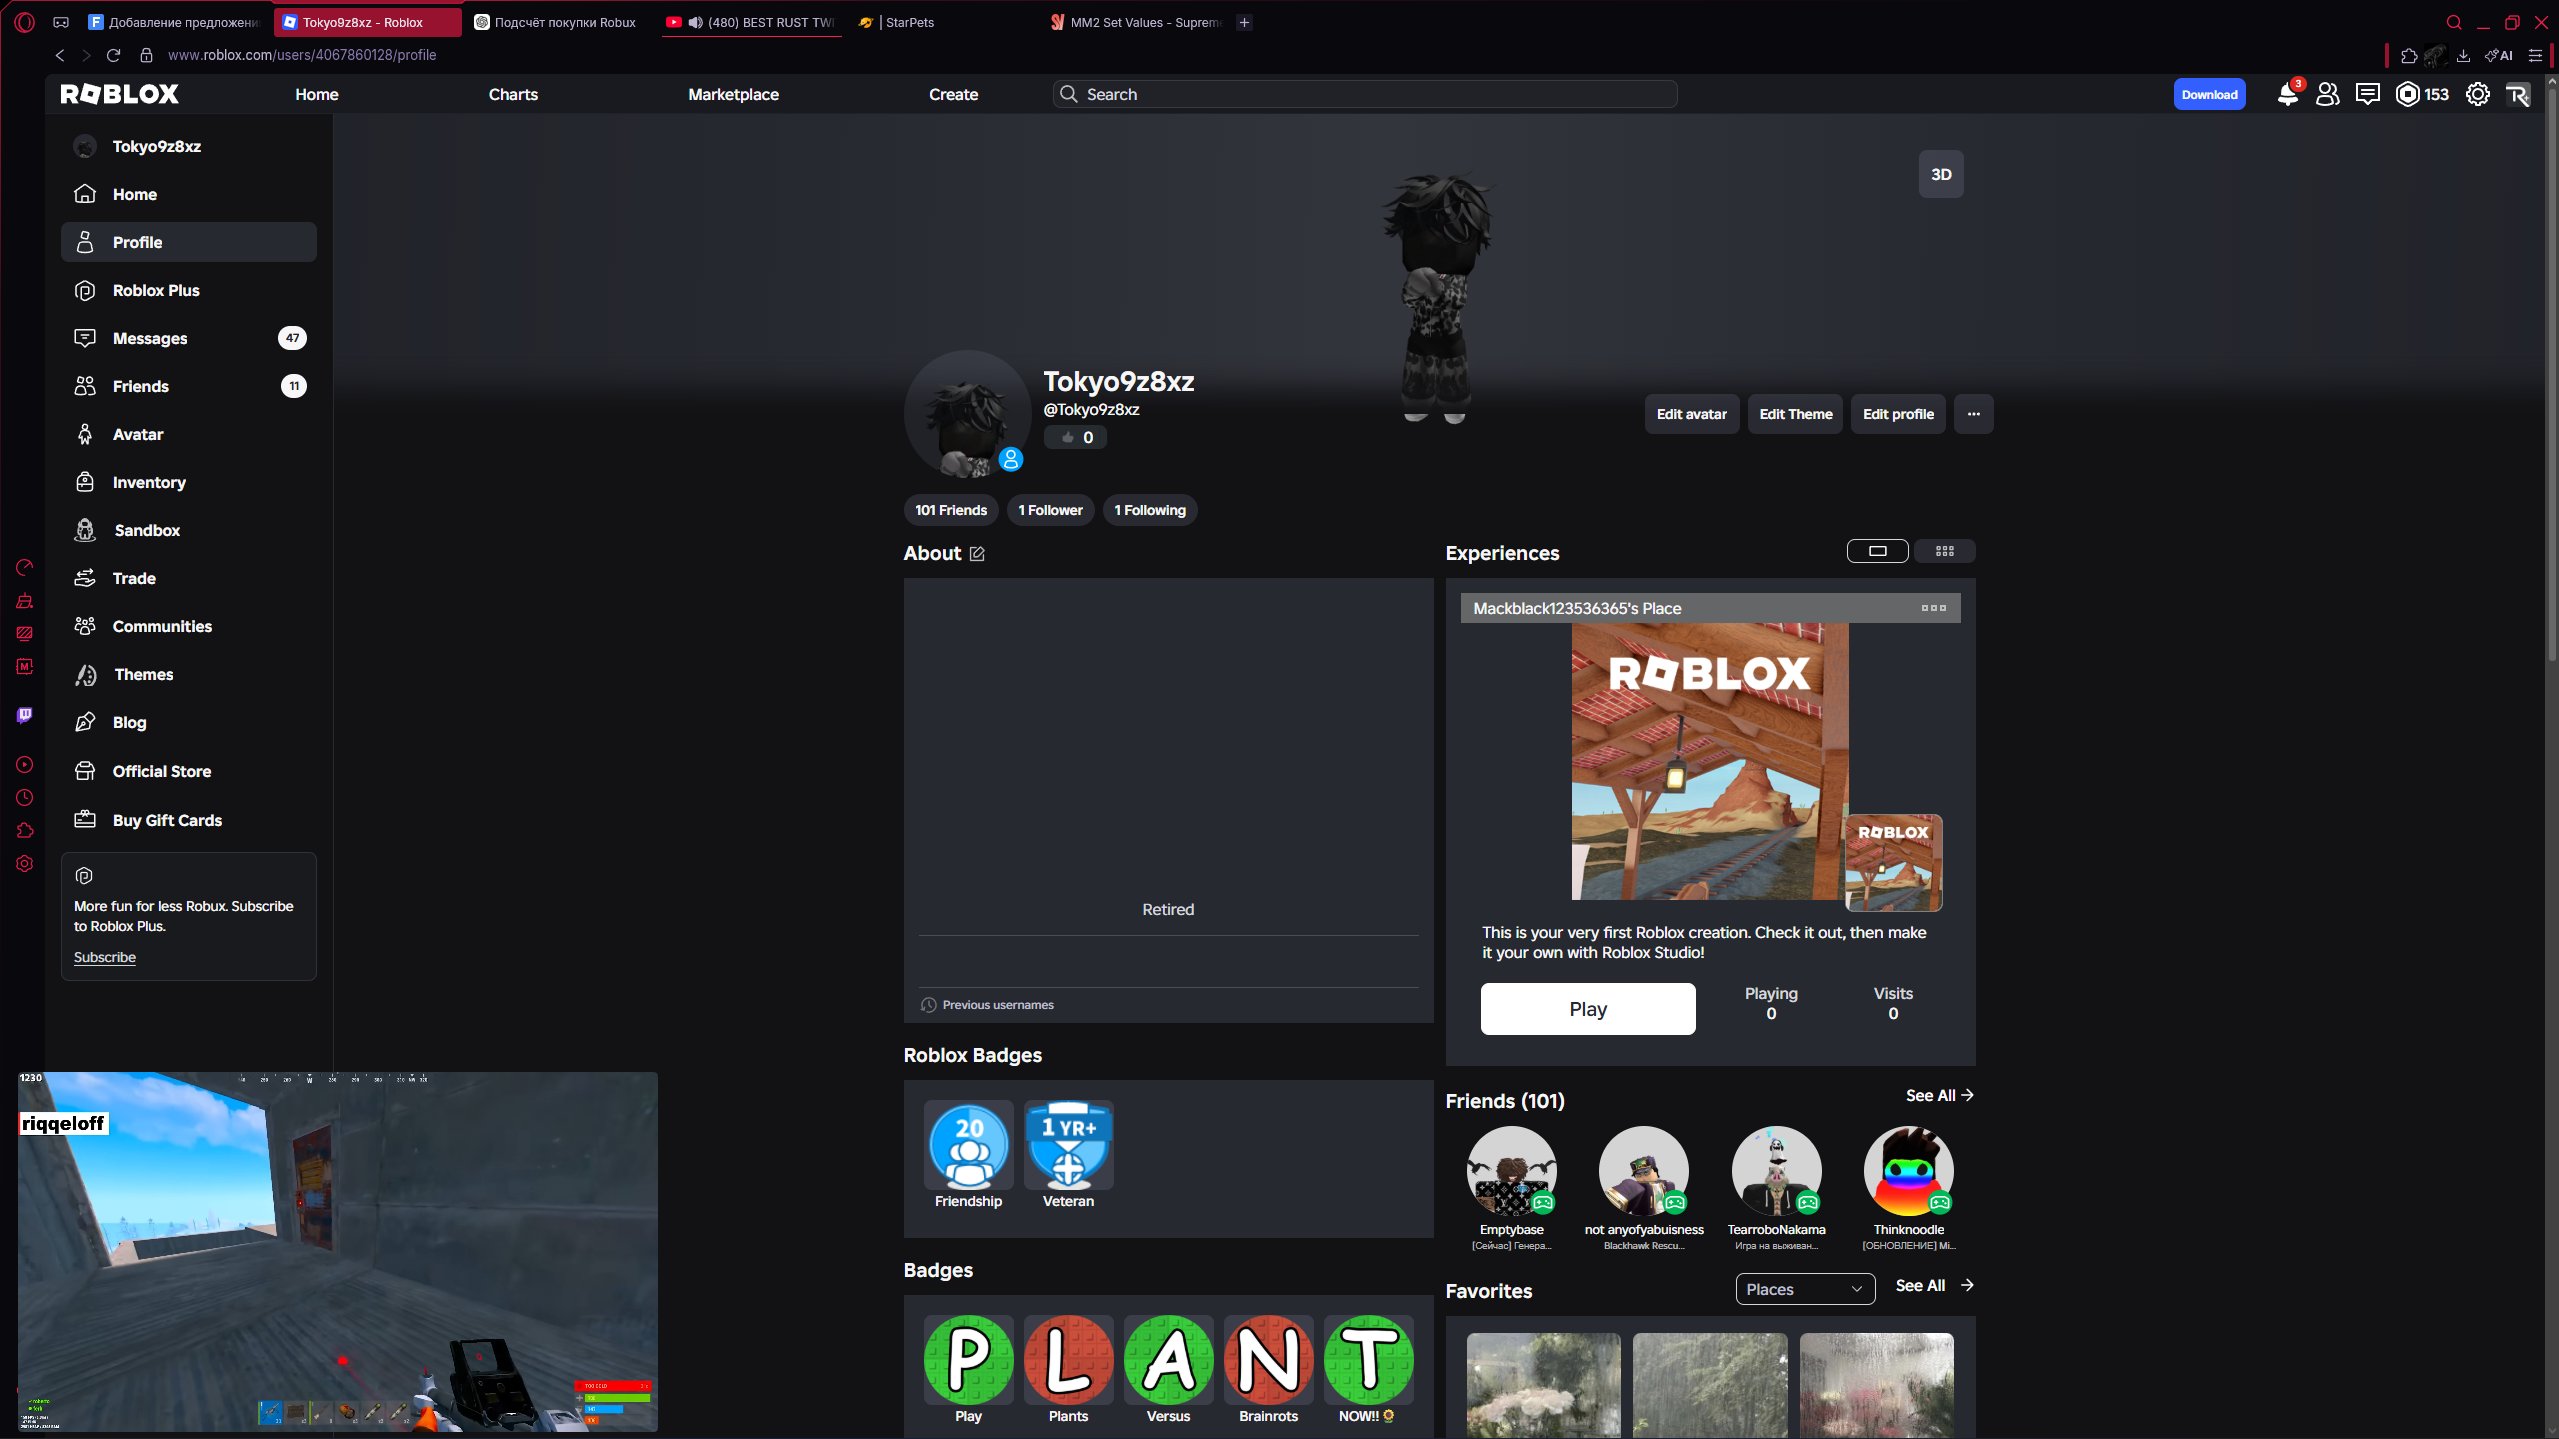Switch to MM2 Set Values browser tab
This screenshot has height=1439, width=2559.
pyautogui.click(x=1136, y=22)
